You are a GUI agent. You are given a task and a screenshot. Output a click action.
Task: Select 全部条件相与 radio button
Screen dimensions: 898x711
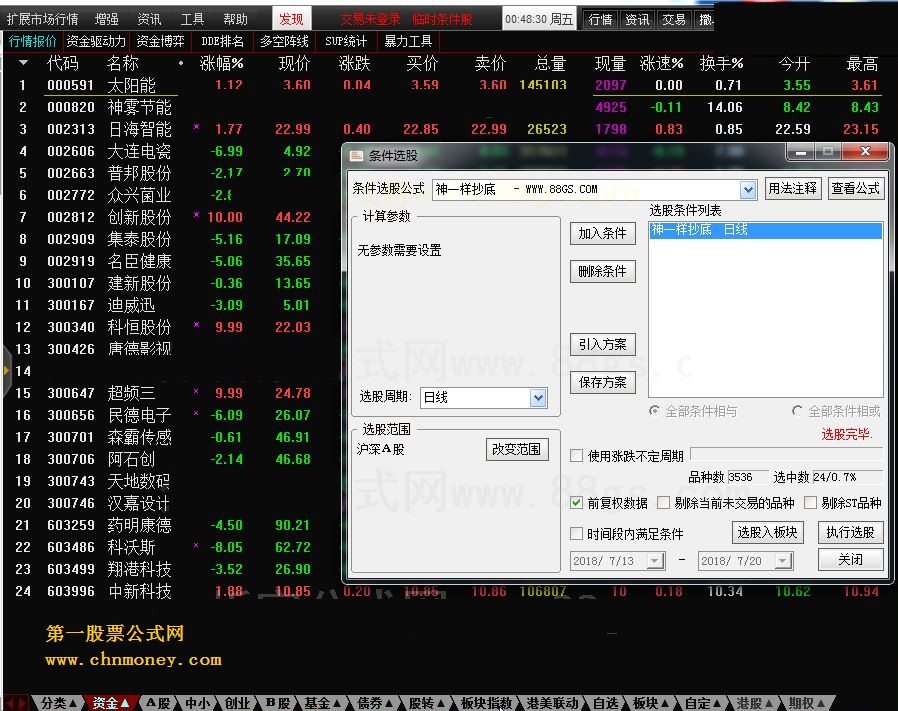click(x=654, y=411)
